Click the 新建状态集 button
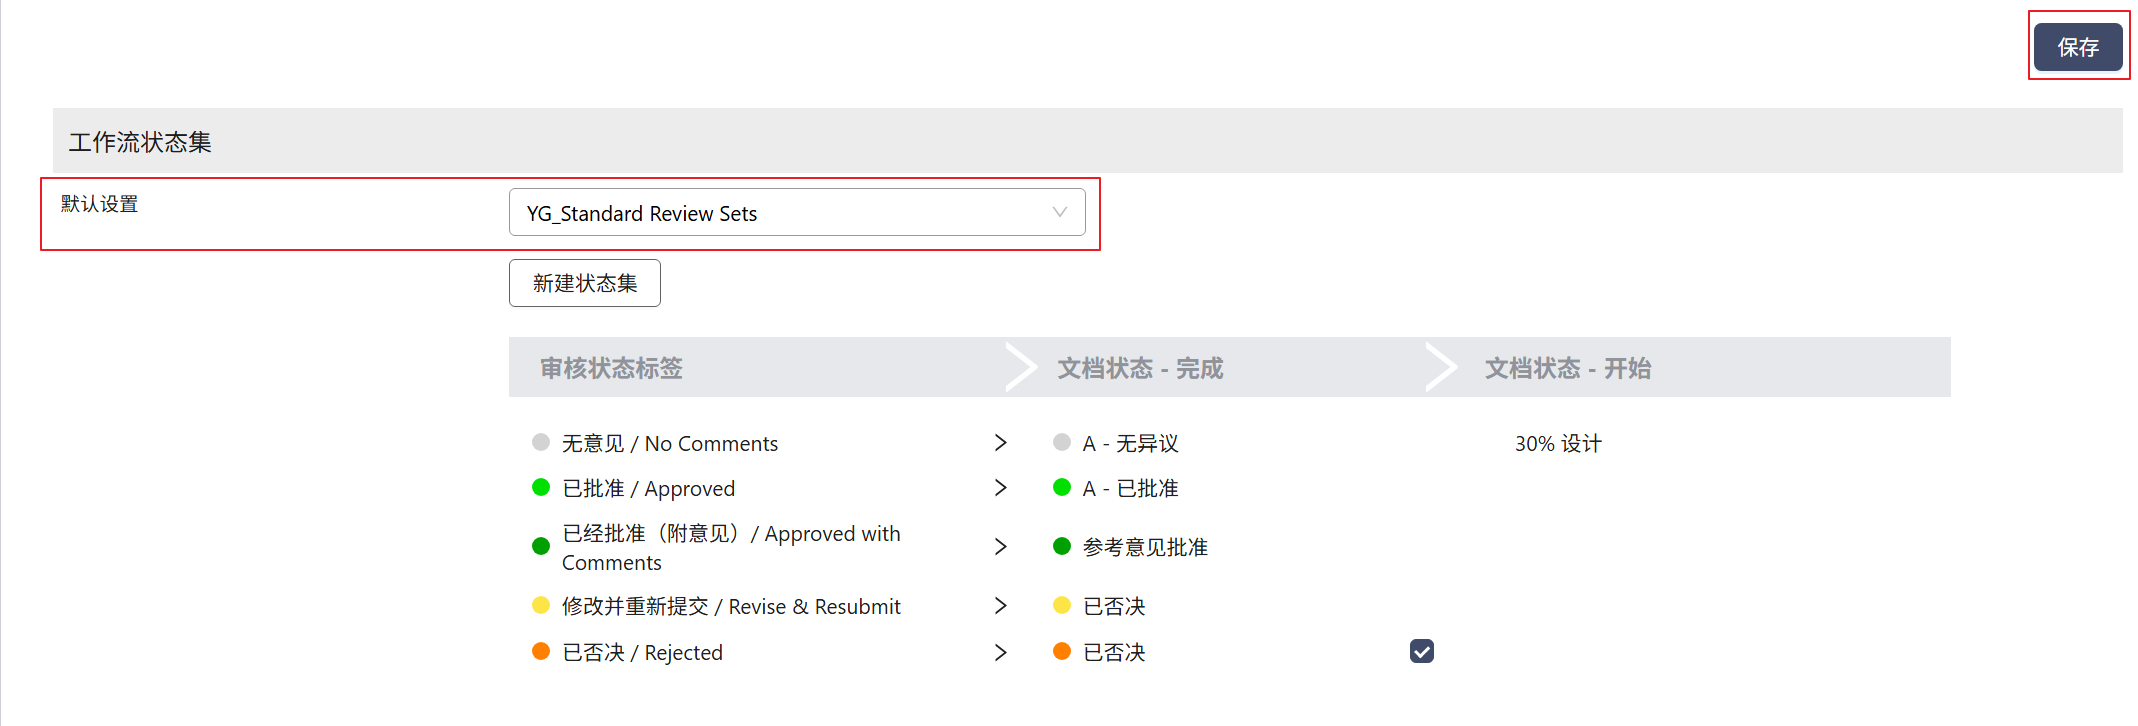 click(x=584, y=283)
